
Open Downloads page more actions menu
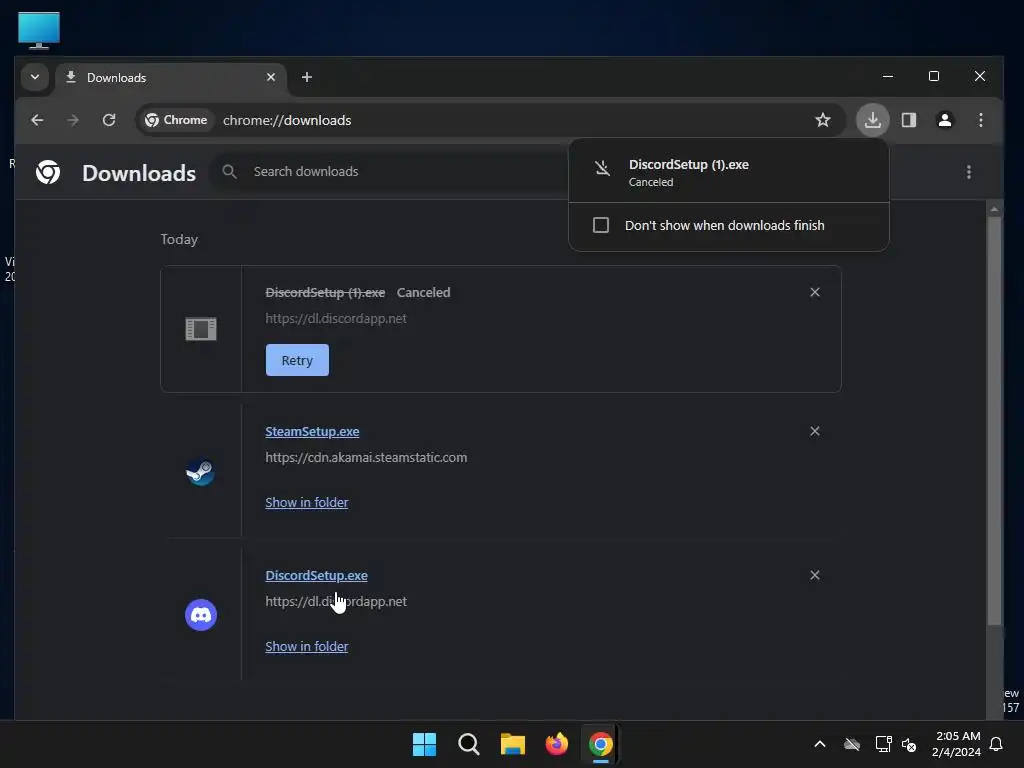click(x=968, y=172)
